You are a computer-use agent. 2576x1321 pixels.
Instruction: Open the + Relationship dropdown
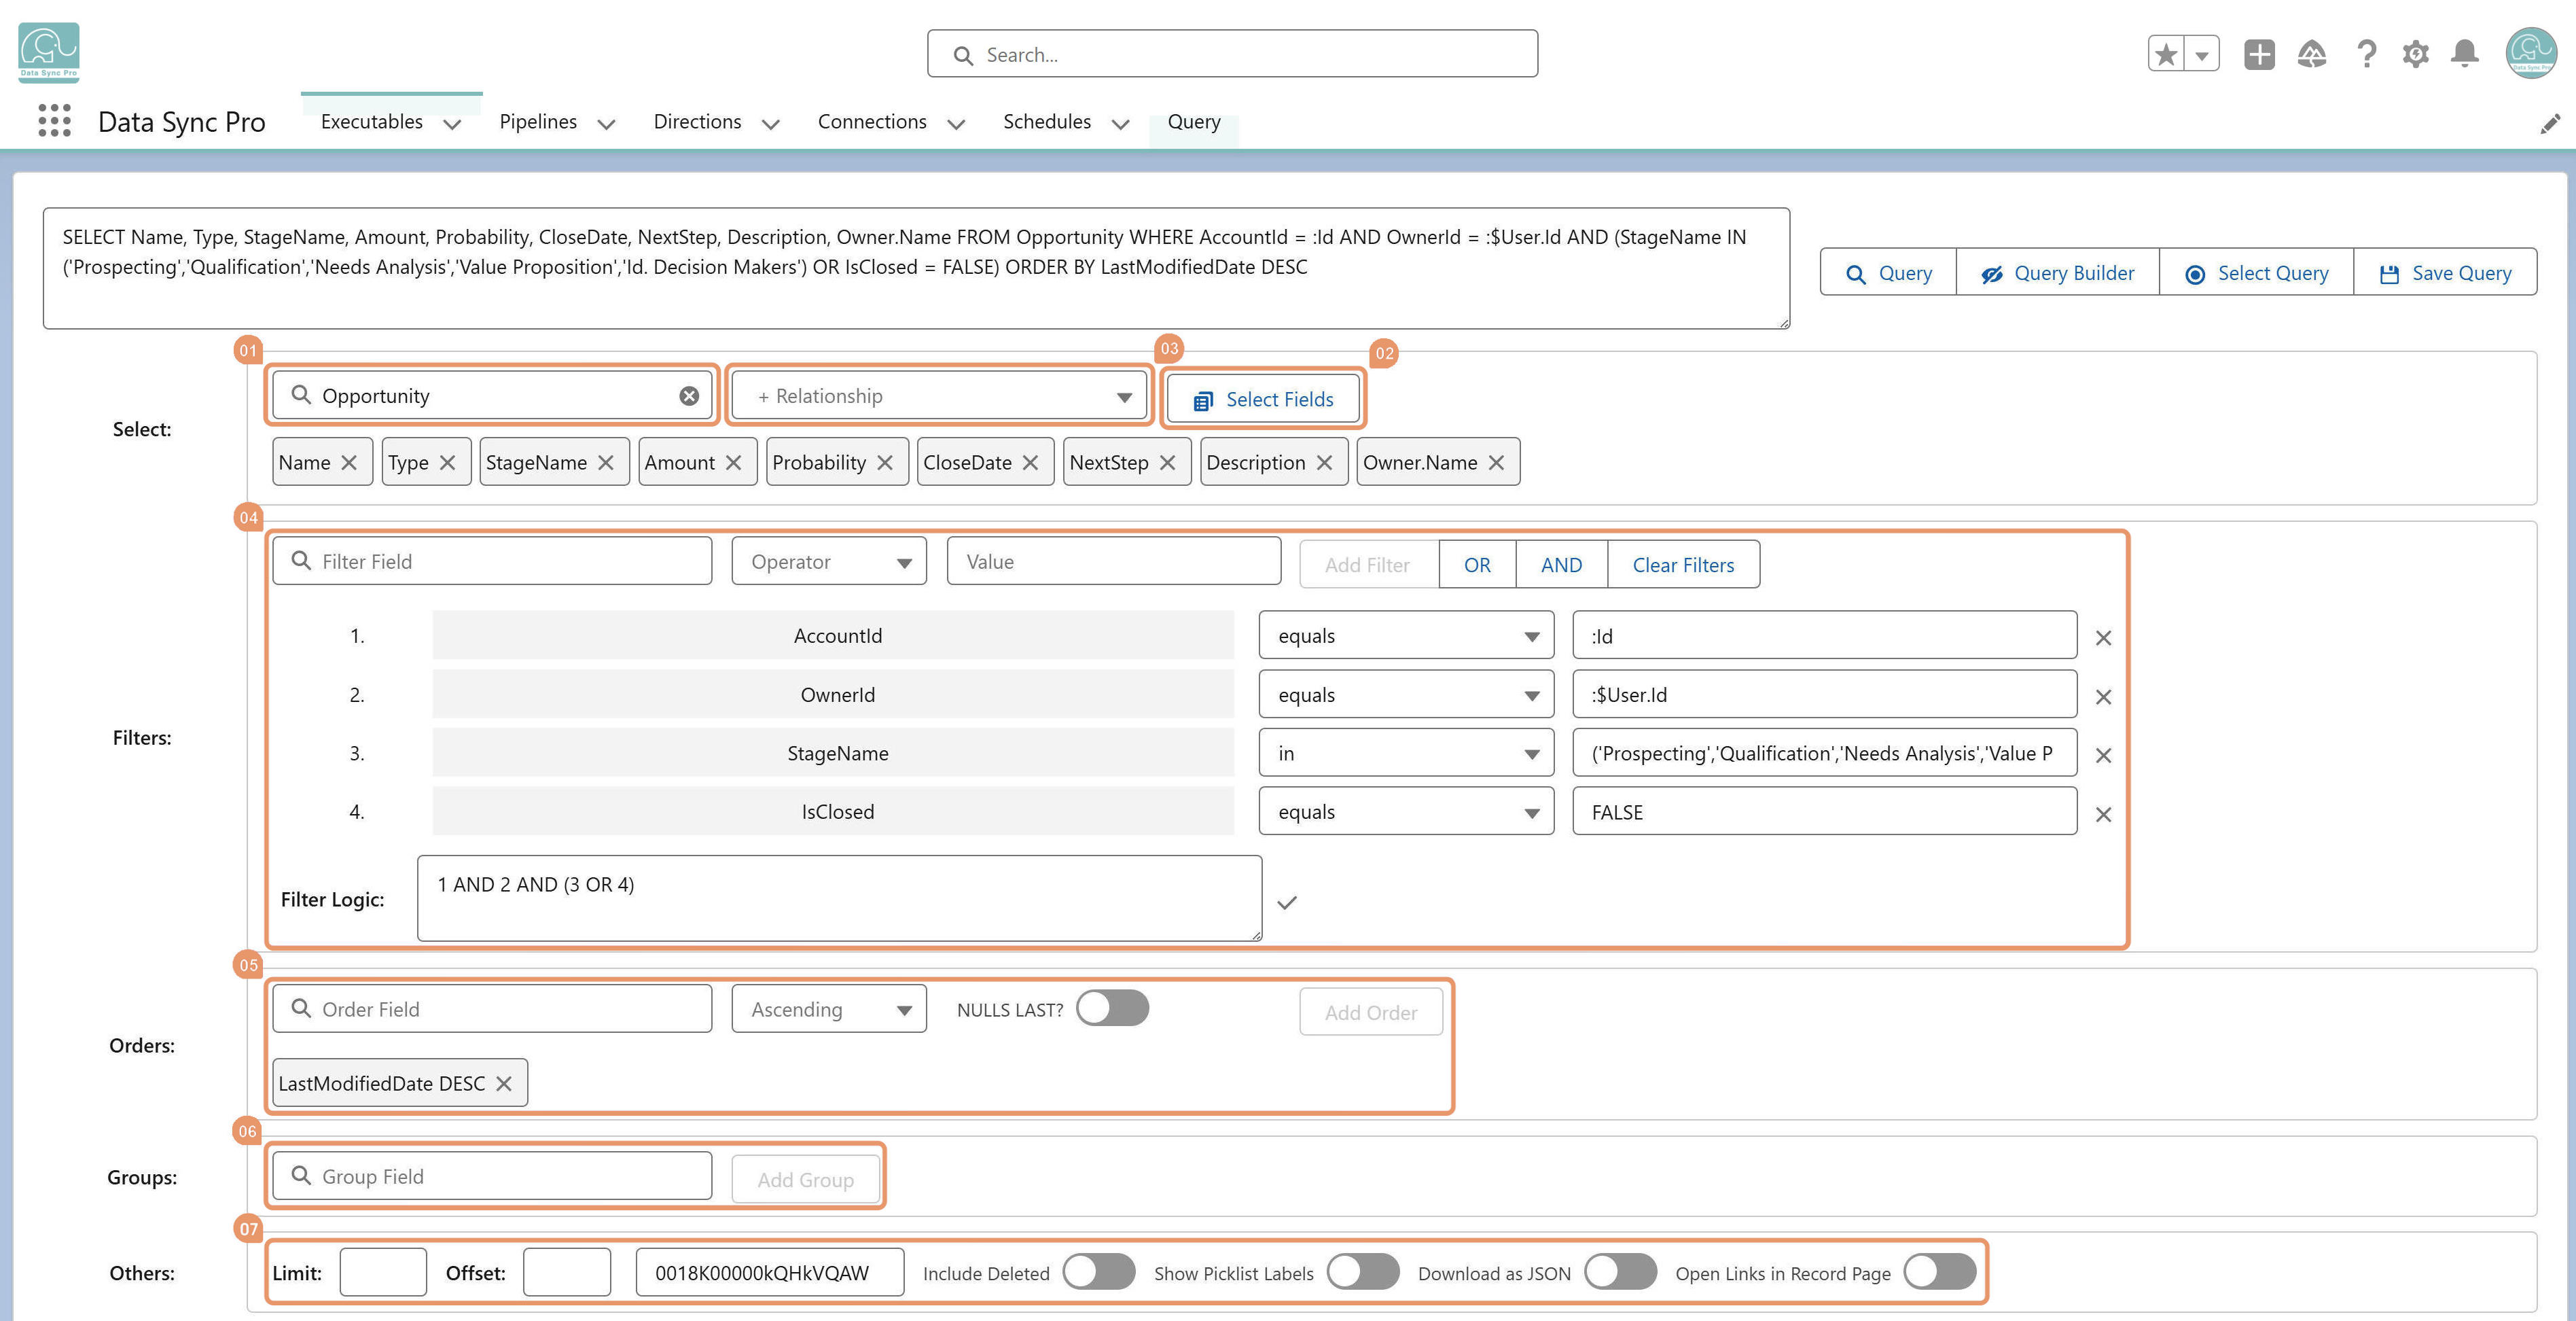pyautogui.click(x=939, y=396)
